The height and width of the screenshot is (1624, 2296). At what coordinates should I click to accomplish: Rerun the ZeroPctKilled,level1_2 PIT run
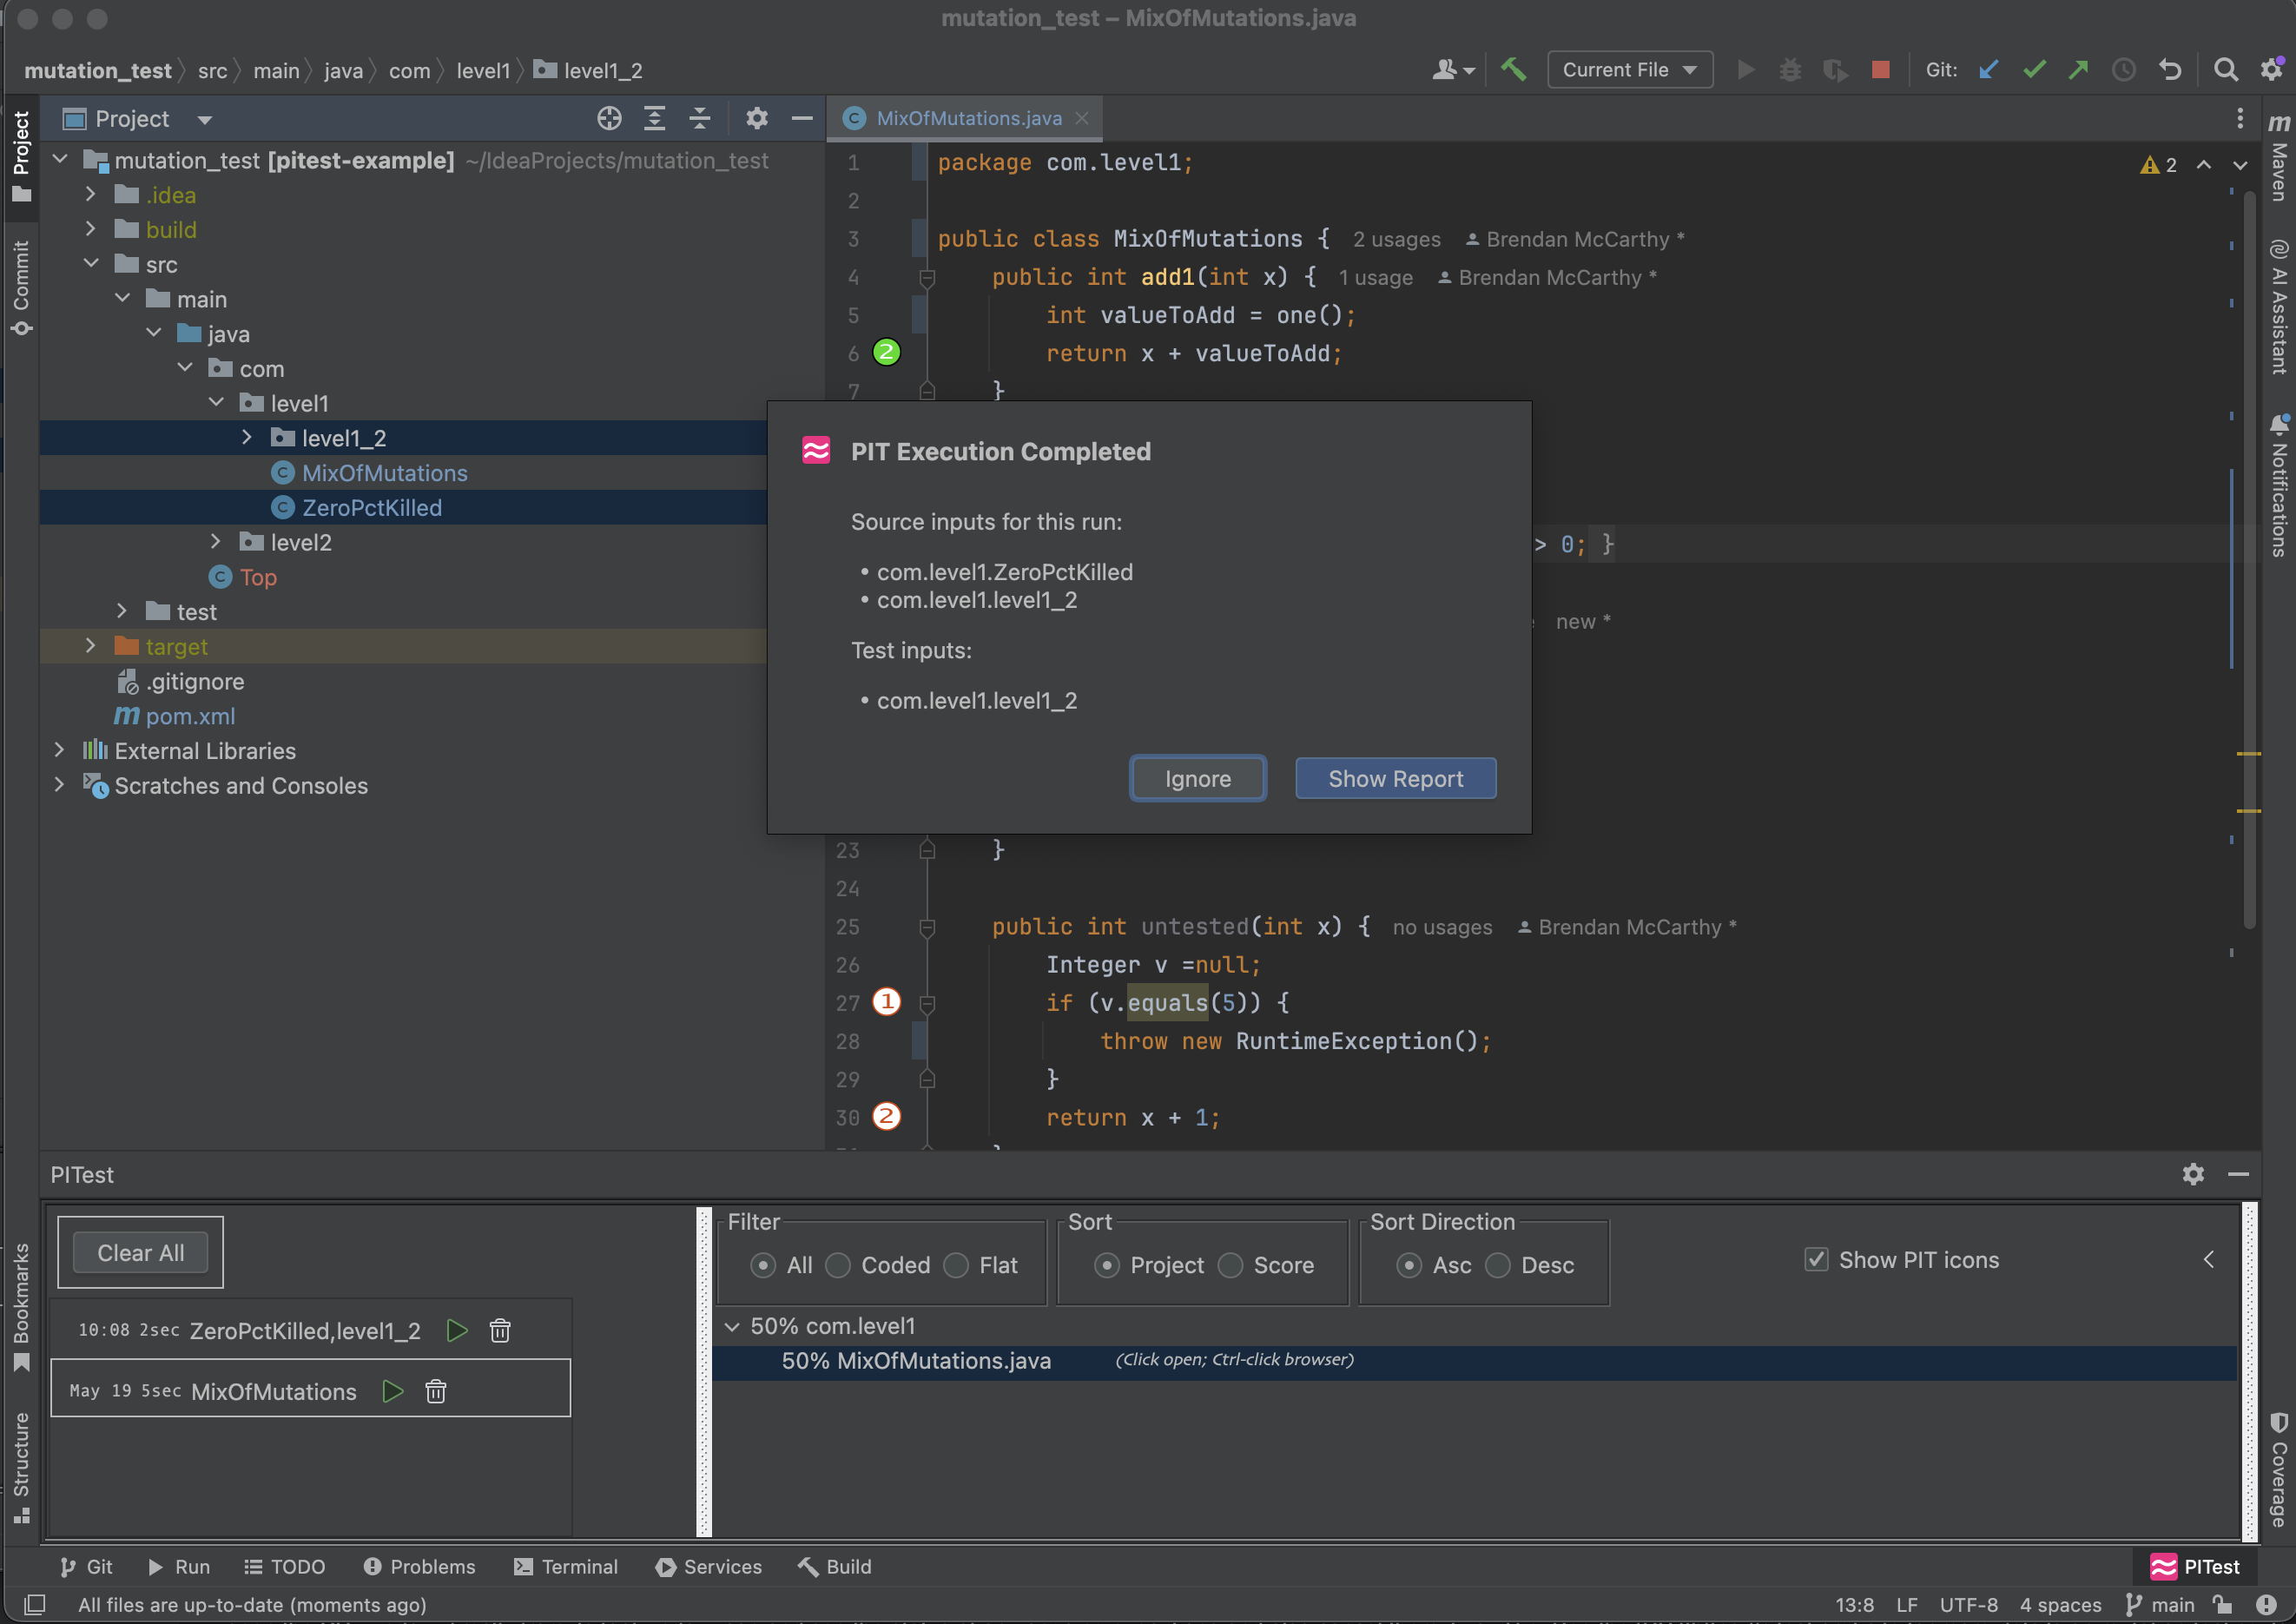[x=457, y=1330]
